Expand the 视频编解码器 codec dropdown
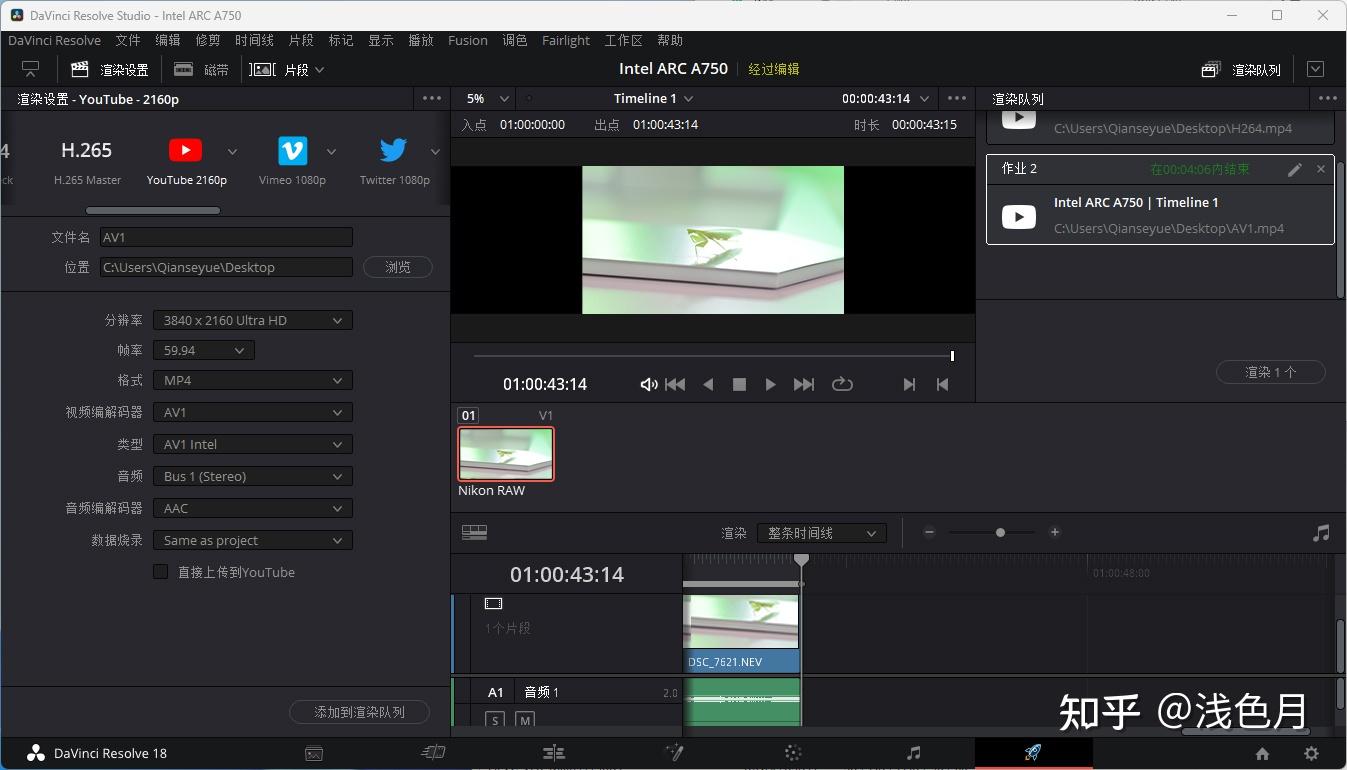The height and width of the screenshot is (770, 1347). pyautogui.click(x=252, y=411)
